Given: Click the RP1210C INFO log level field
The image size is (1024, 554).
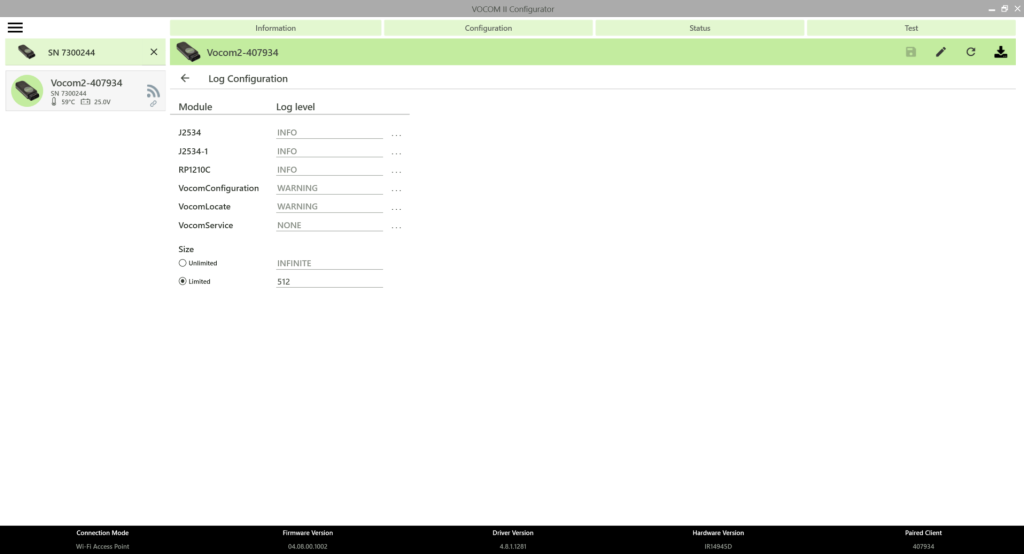Looking at the screenshot, I should coord(329,169).
